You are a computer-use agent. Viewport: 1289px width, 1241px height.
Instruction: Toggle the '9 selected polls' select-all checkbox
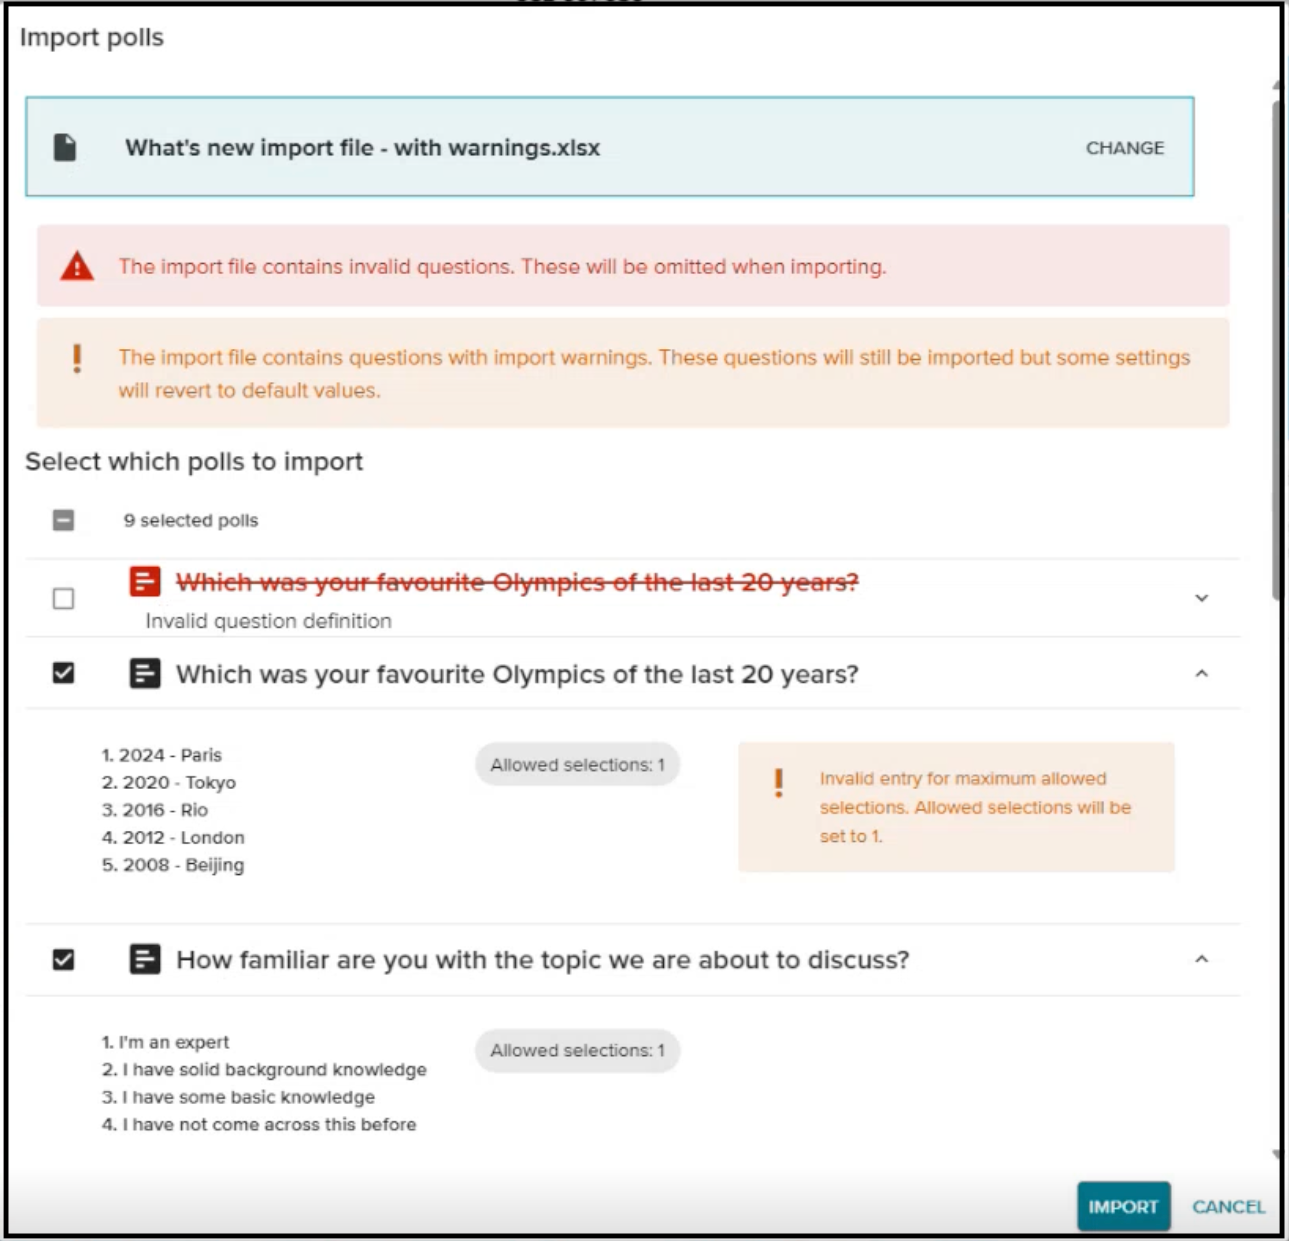tap(63, 520)
